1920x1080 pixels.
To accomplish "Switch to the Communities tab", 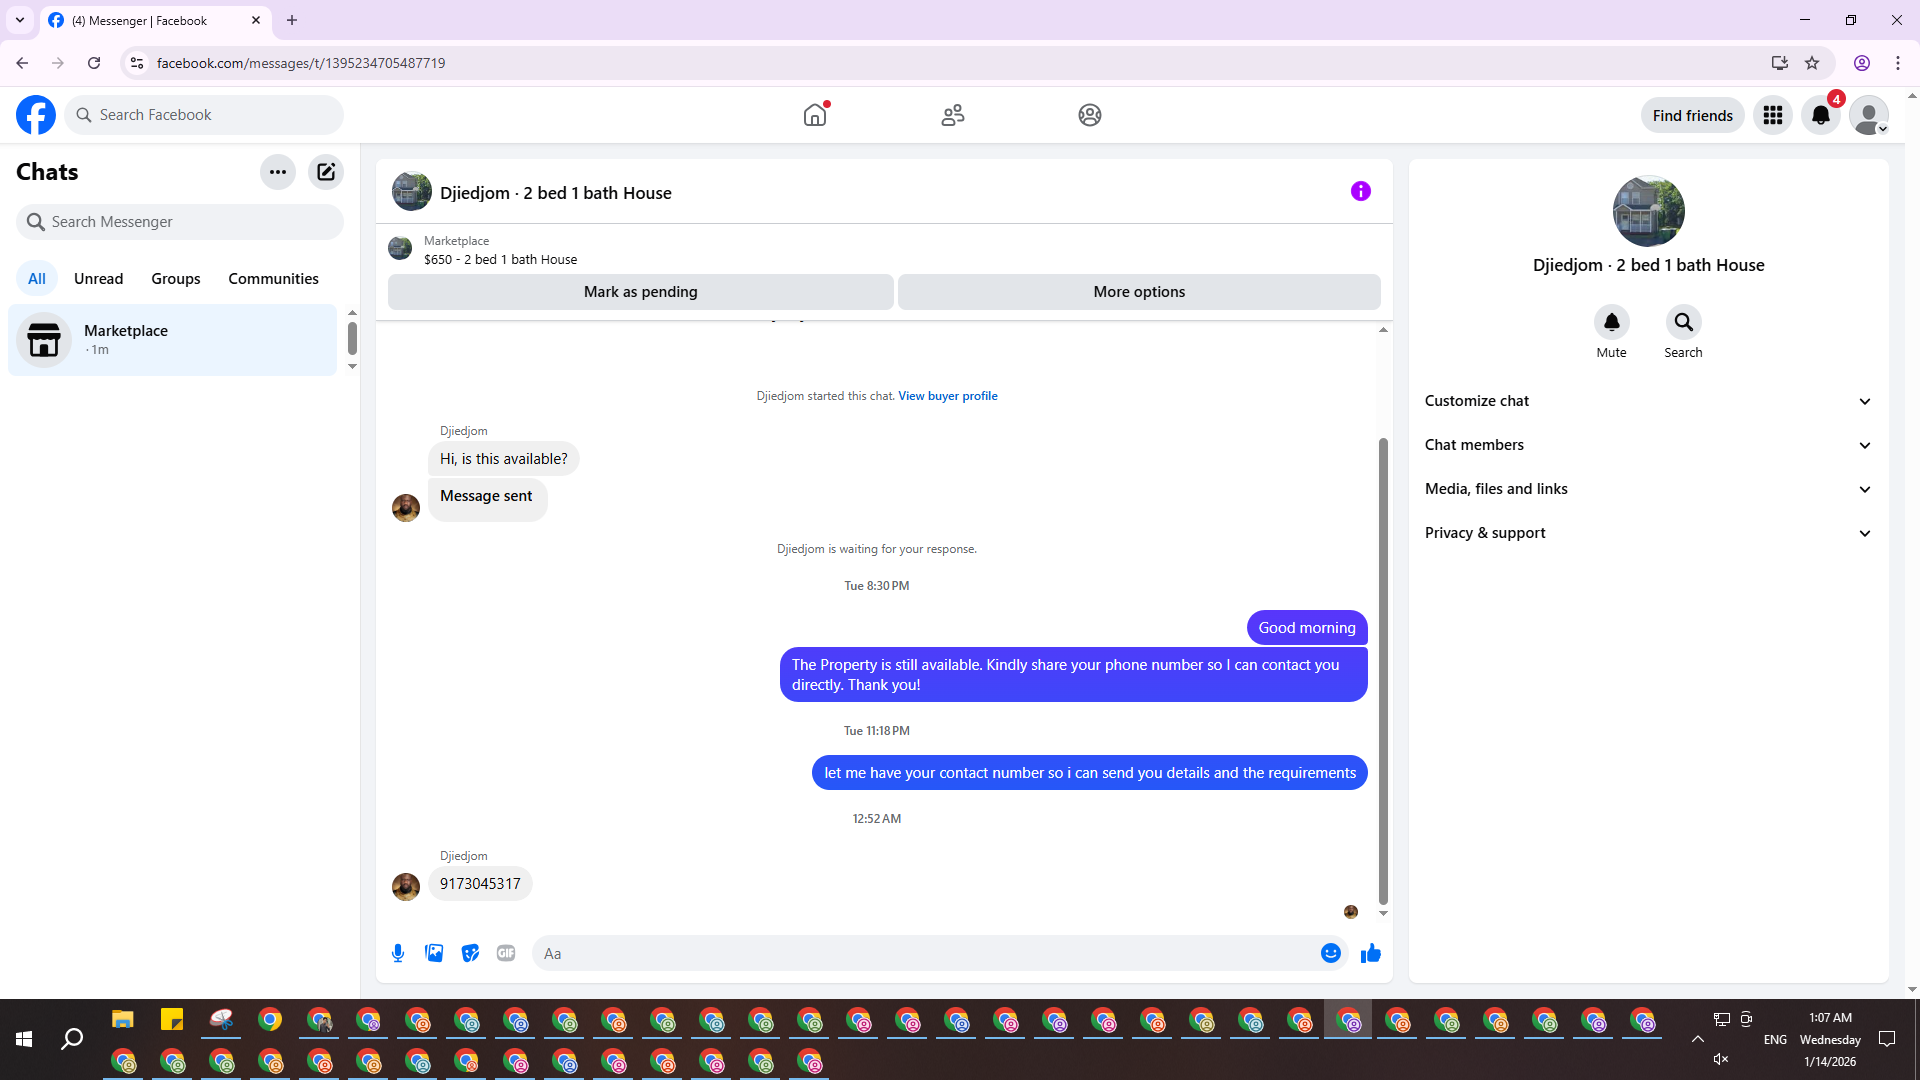I will coord(273,279).
